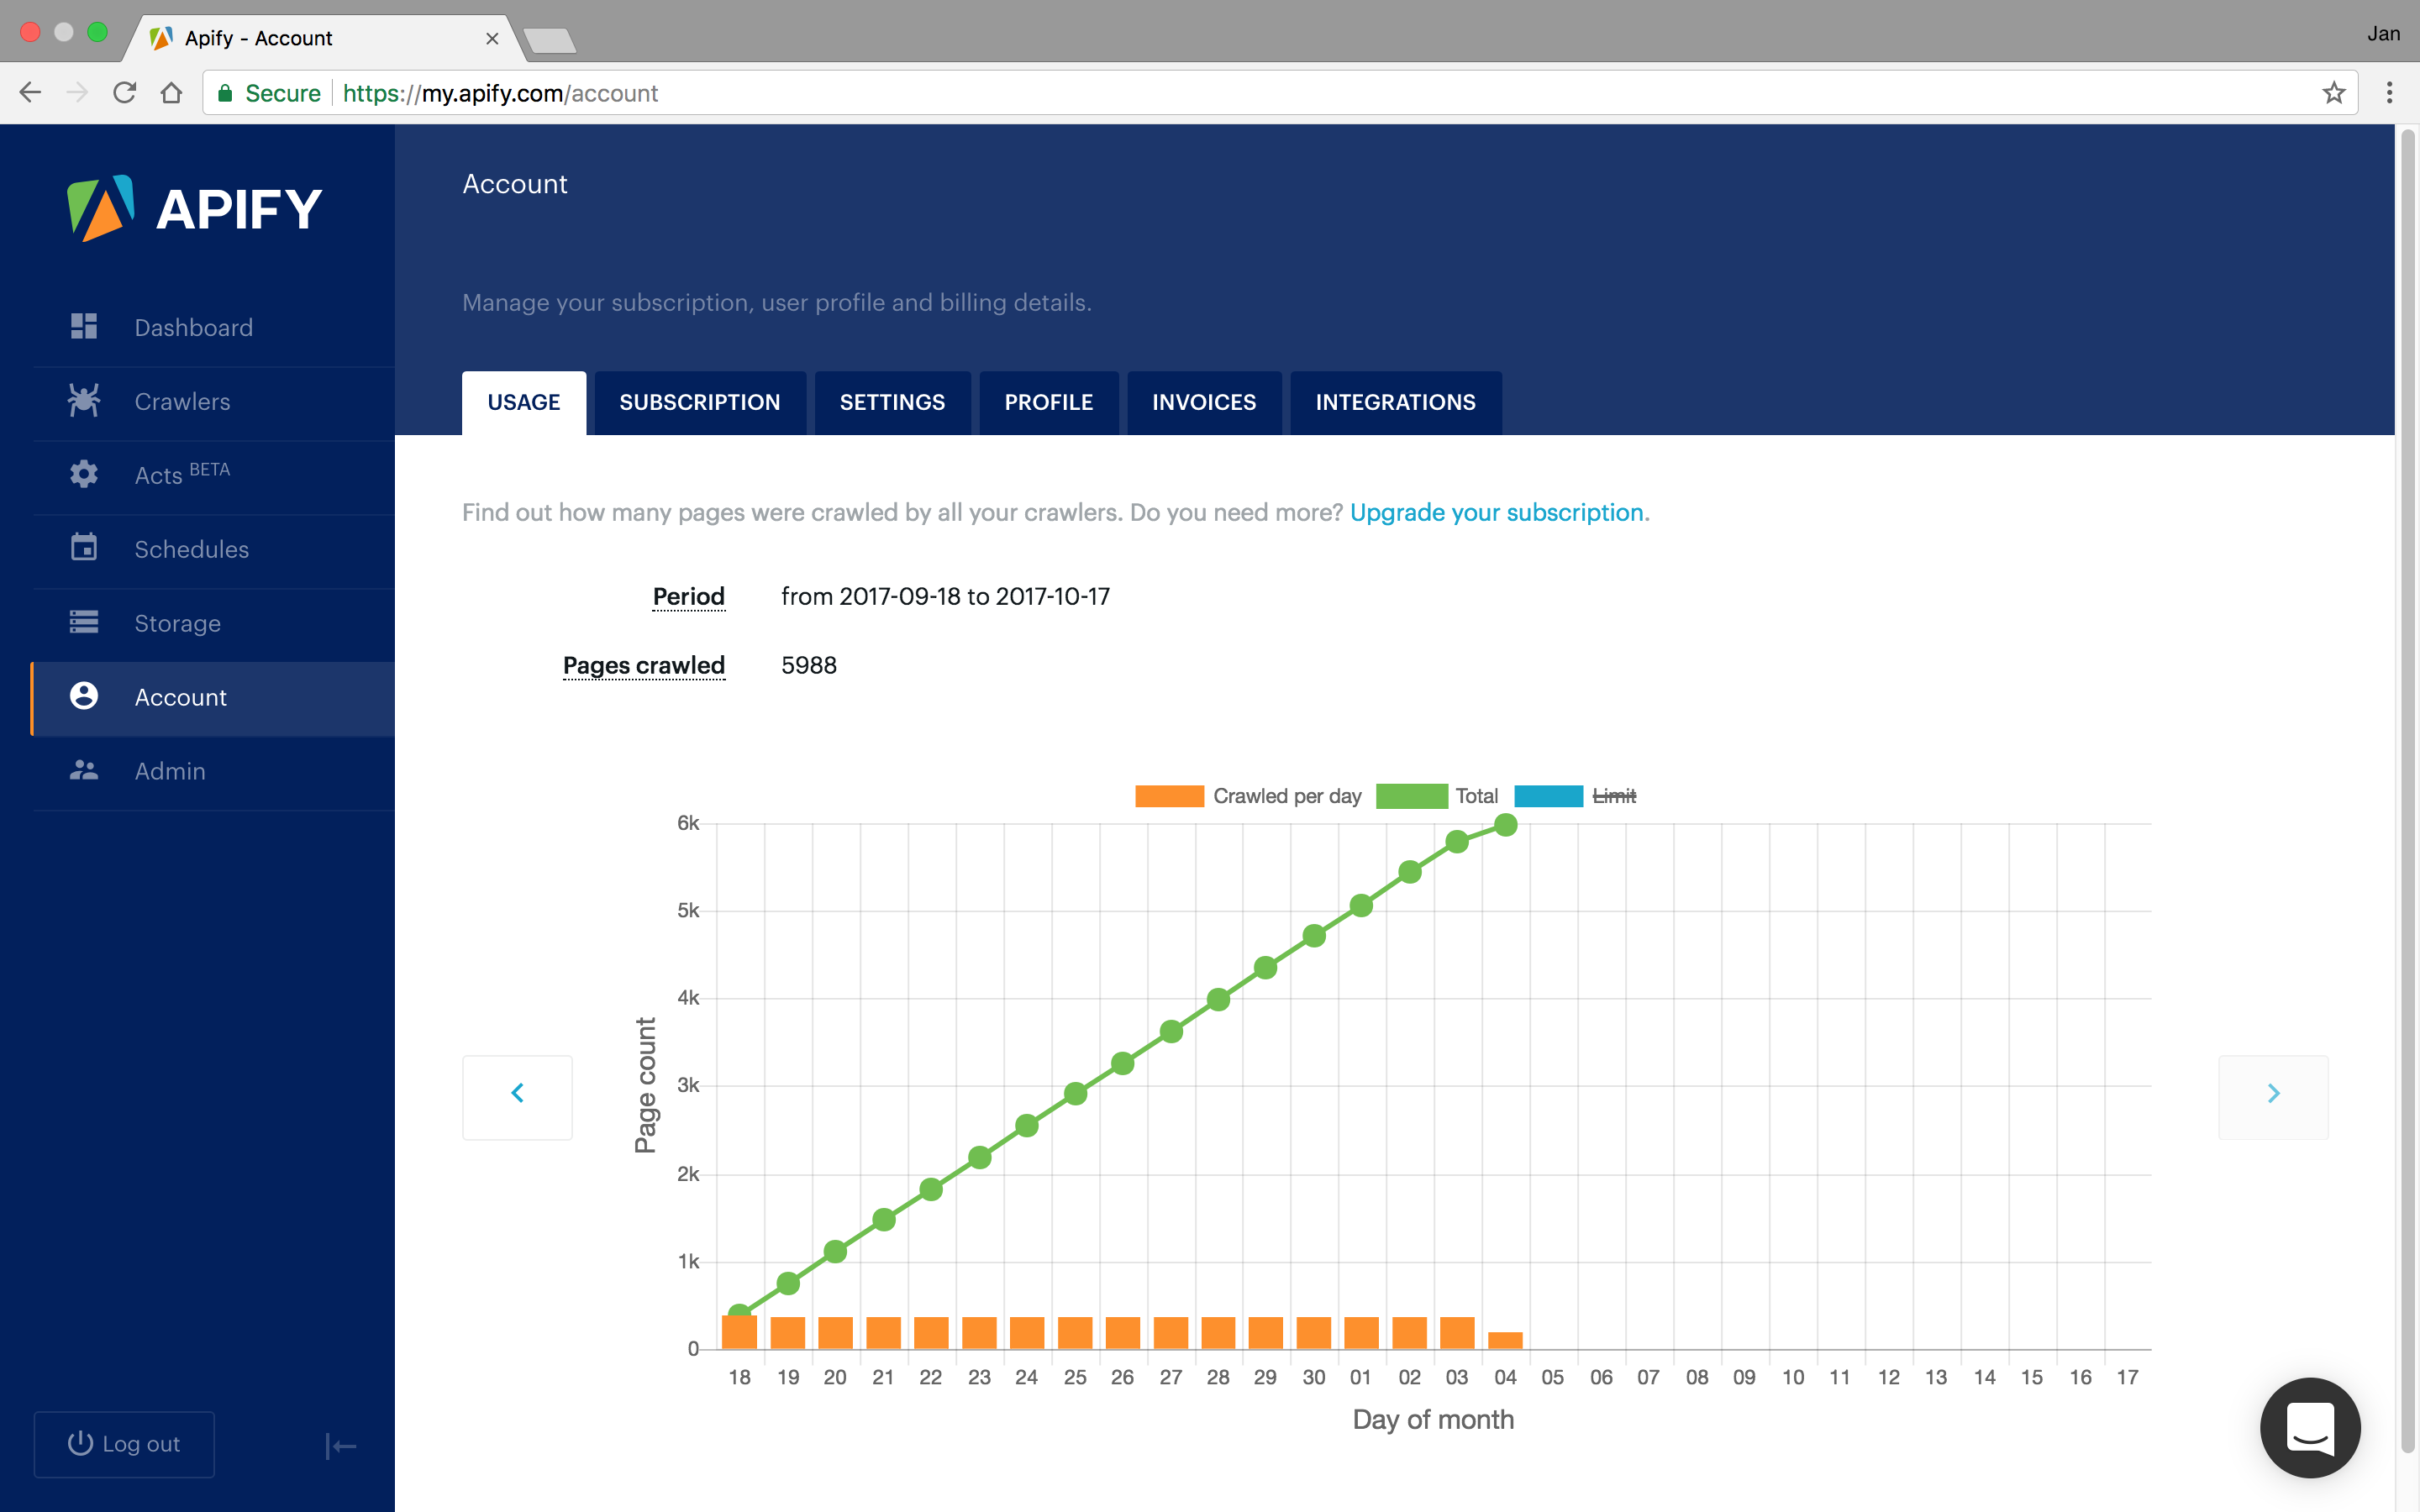
Task: Click the browser address bar URL
Action: [500, 93]
